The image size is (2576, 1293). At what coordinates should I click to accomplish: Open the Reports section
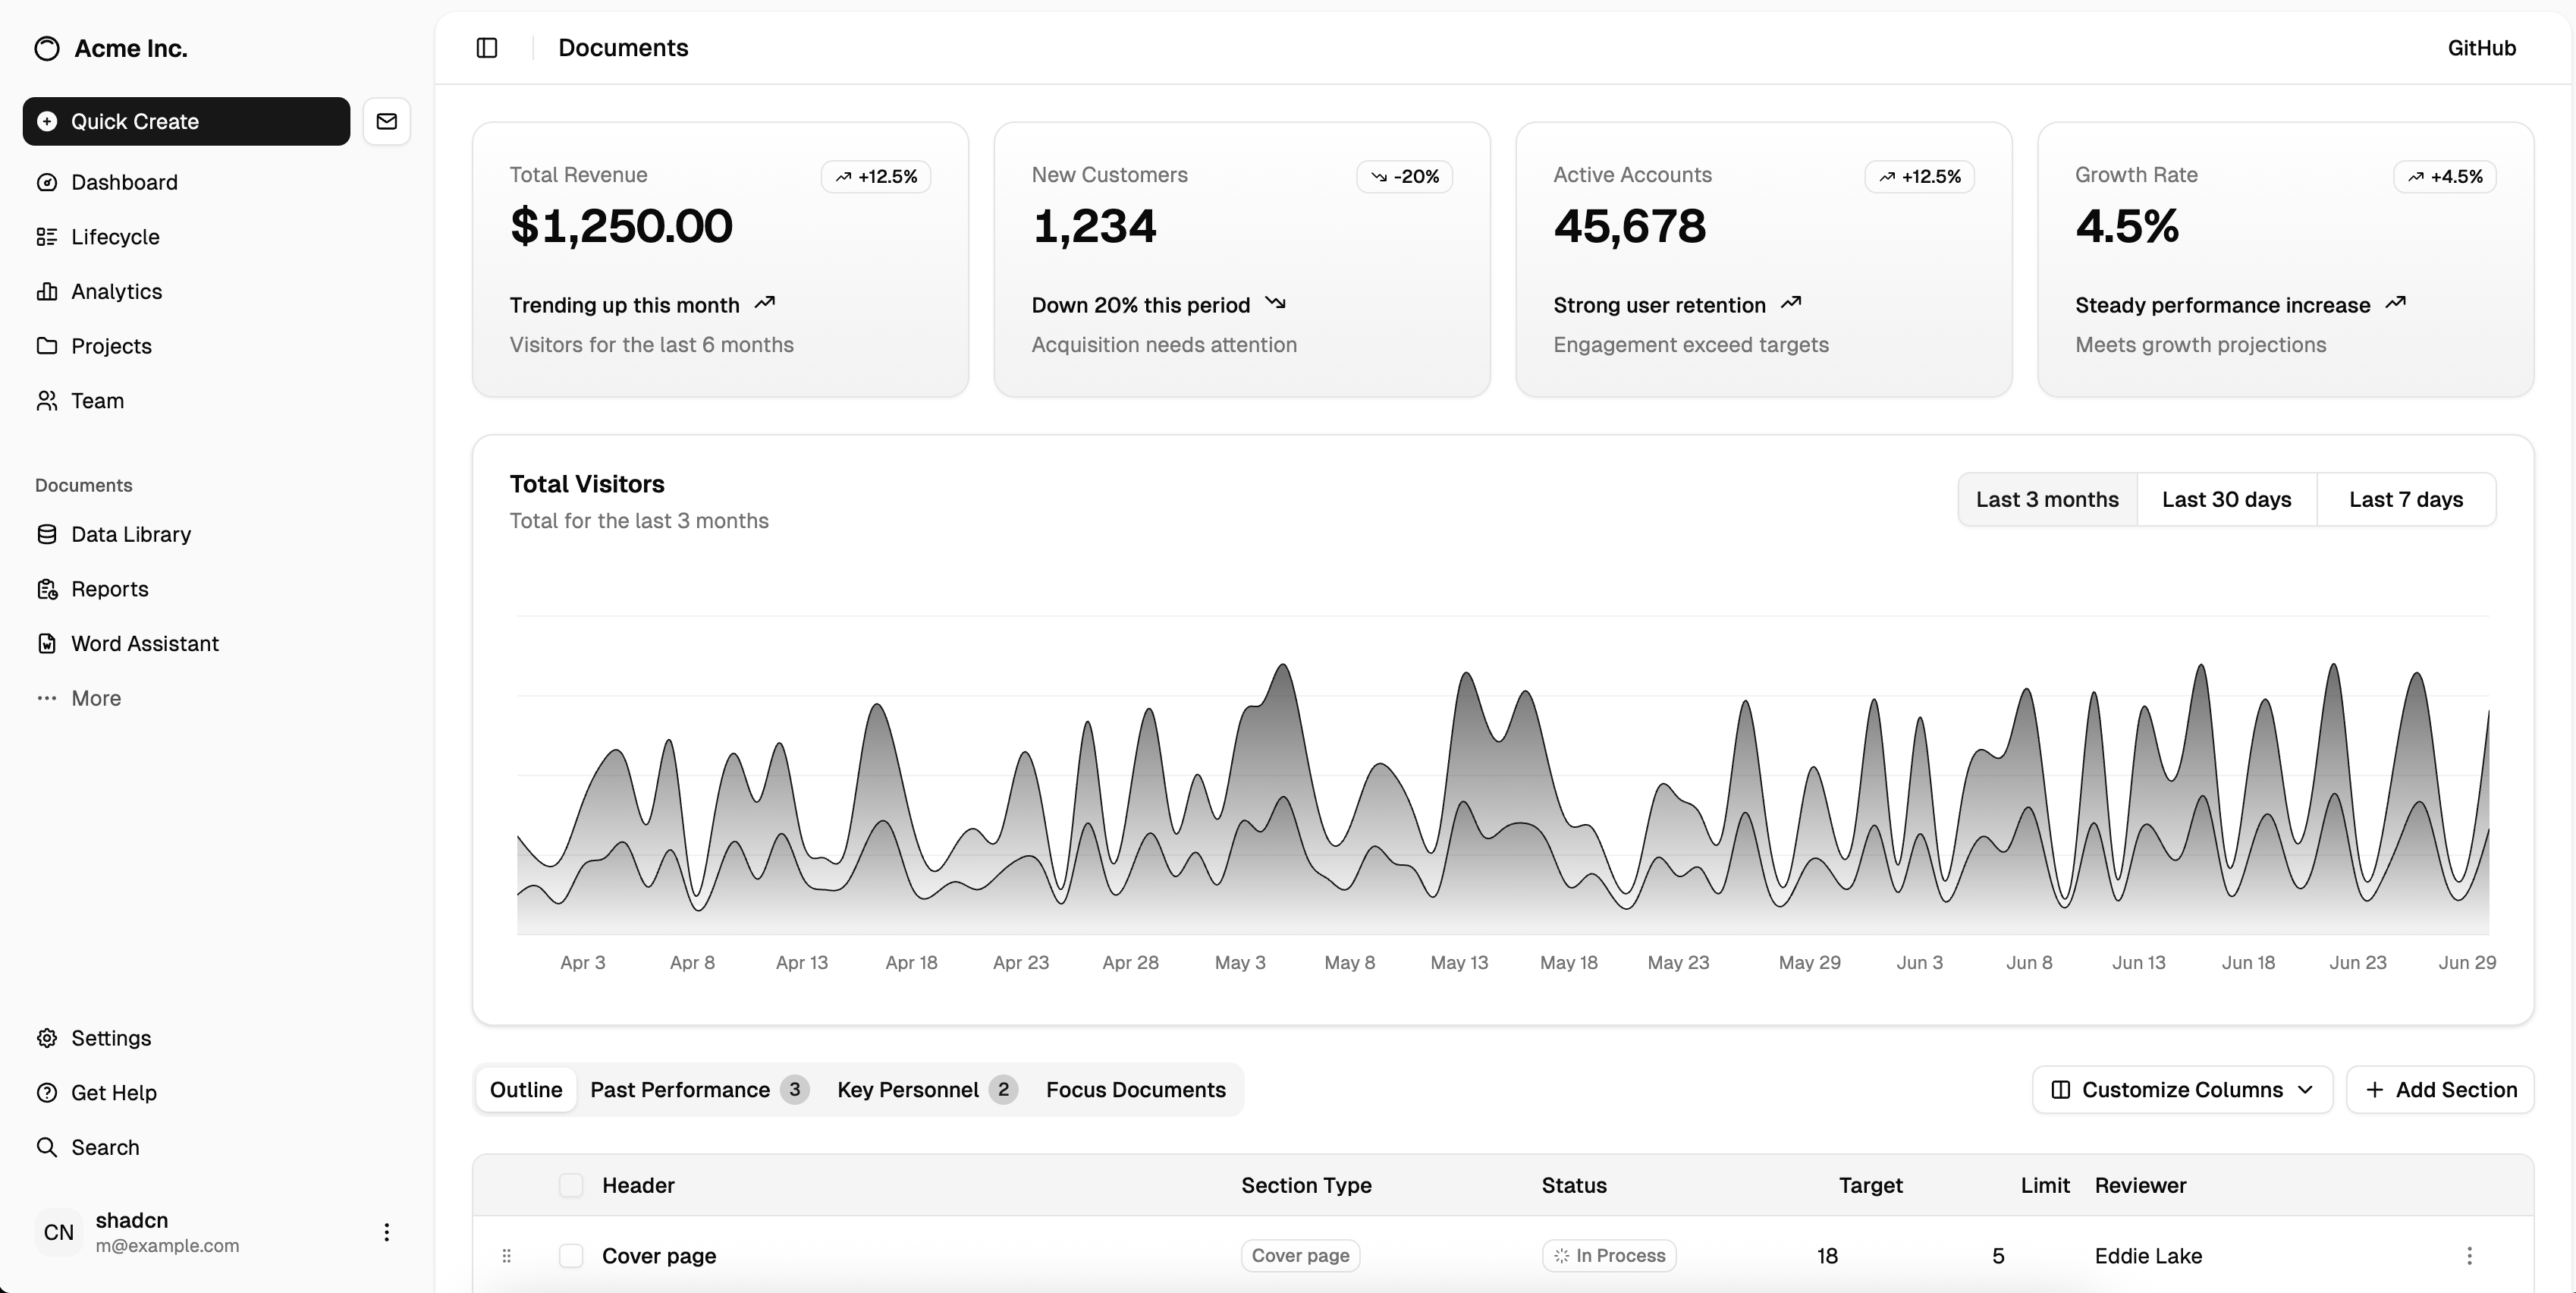(110, 589)
